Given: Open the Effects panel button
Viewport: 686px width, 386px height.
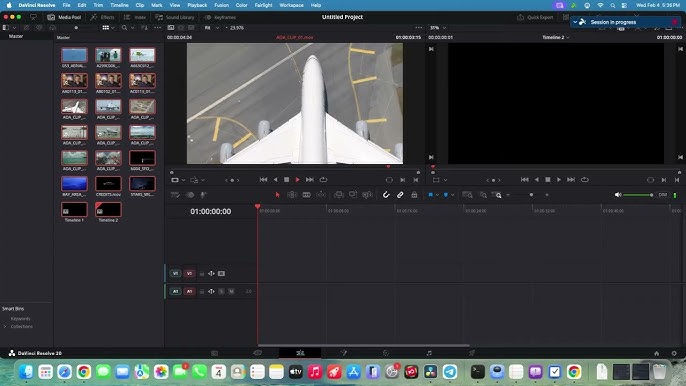Looking at the screenshot, I should [x=102, y=17].
